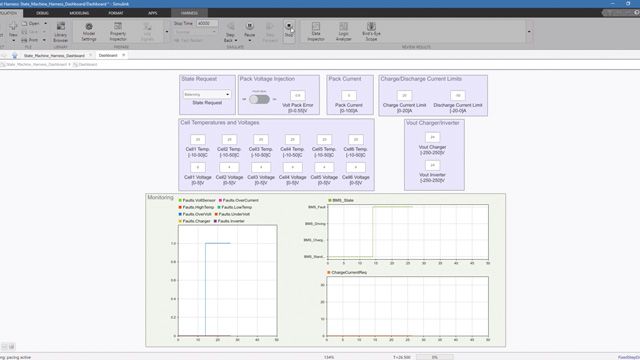The width and height of the screenshot is (640, 360).
Task: Open the Library Browser
Action: 61,32
